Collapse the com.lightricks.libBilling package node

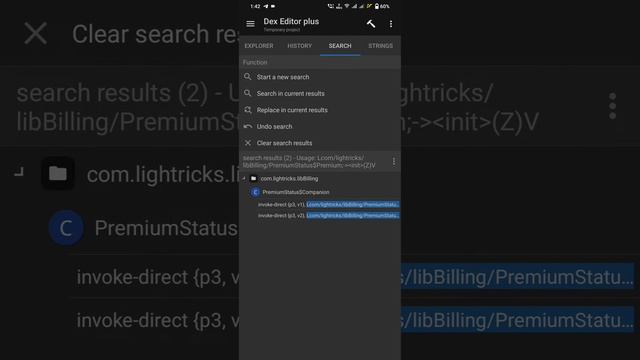tap(244, 178)
